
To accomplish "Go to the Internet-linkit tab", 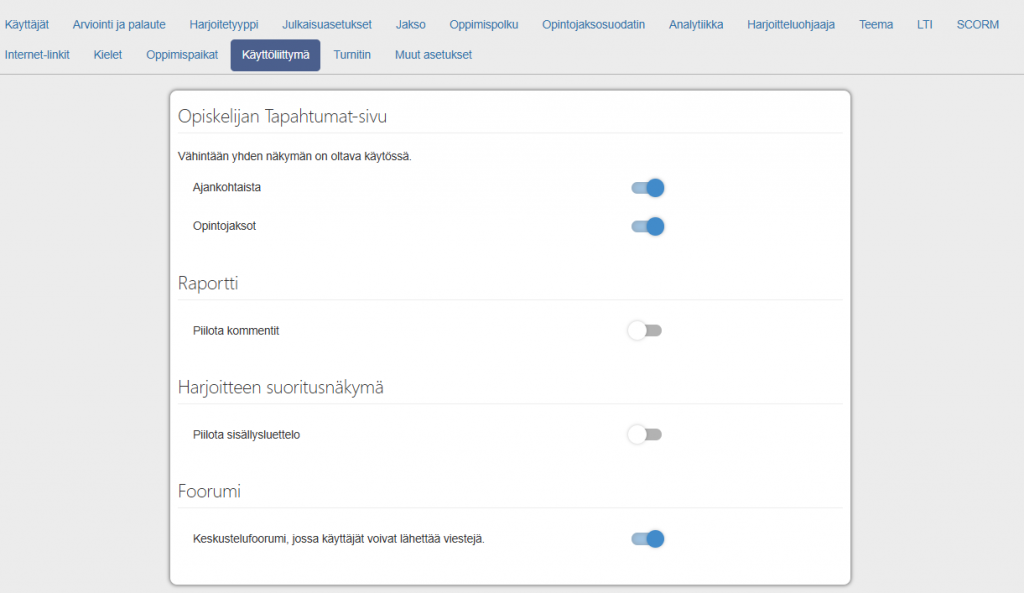I will [37, 55].
